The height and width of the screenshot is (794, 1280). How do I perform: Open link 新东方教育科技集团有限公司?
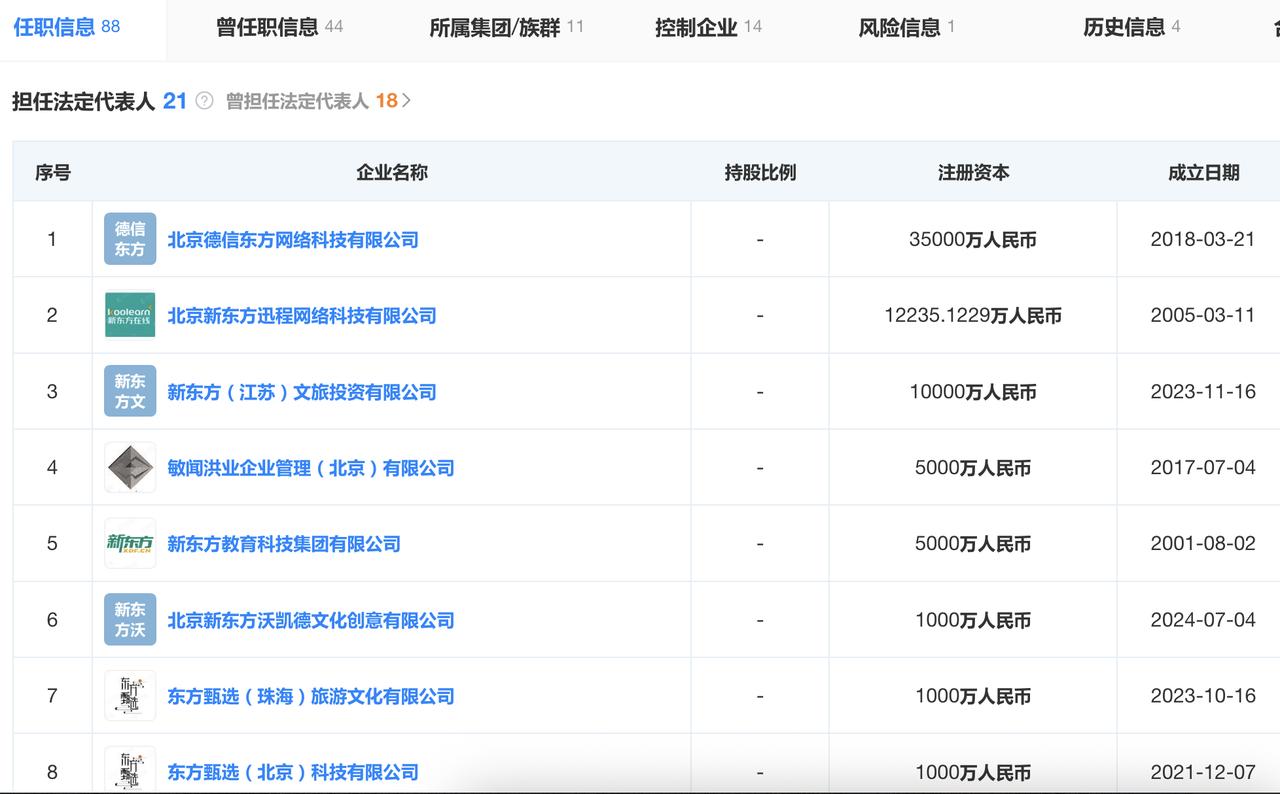click(x=284, y=544)
